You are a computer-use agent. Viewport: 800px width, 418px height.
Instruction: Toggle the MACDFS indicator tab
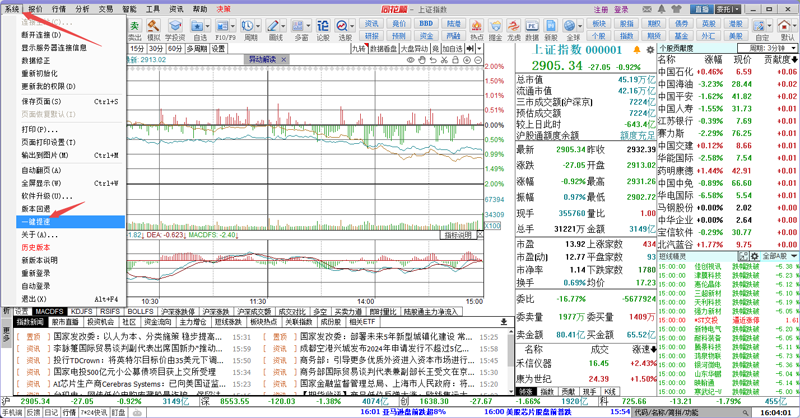click(x=50, y=312)
